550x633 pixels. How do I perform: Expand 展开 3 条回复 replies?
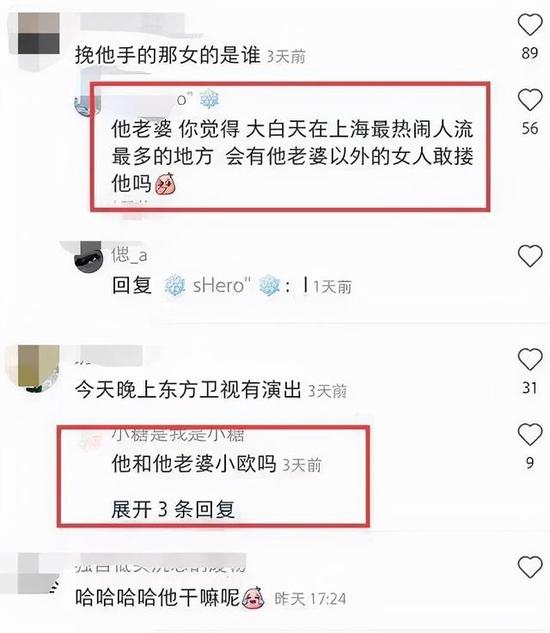(173, 509)
